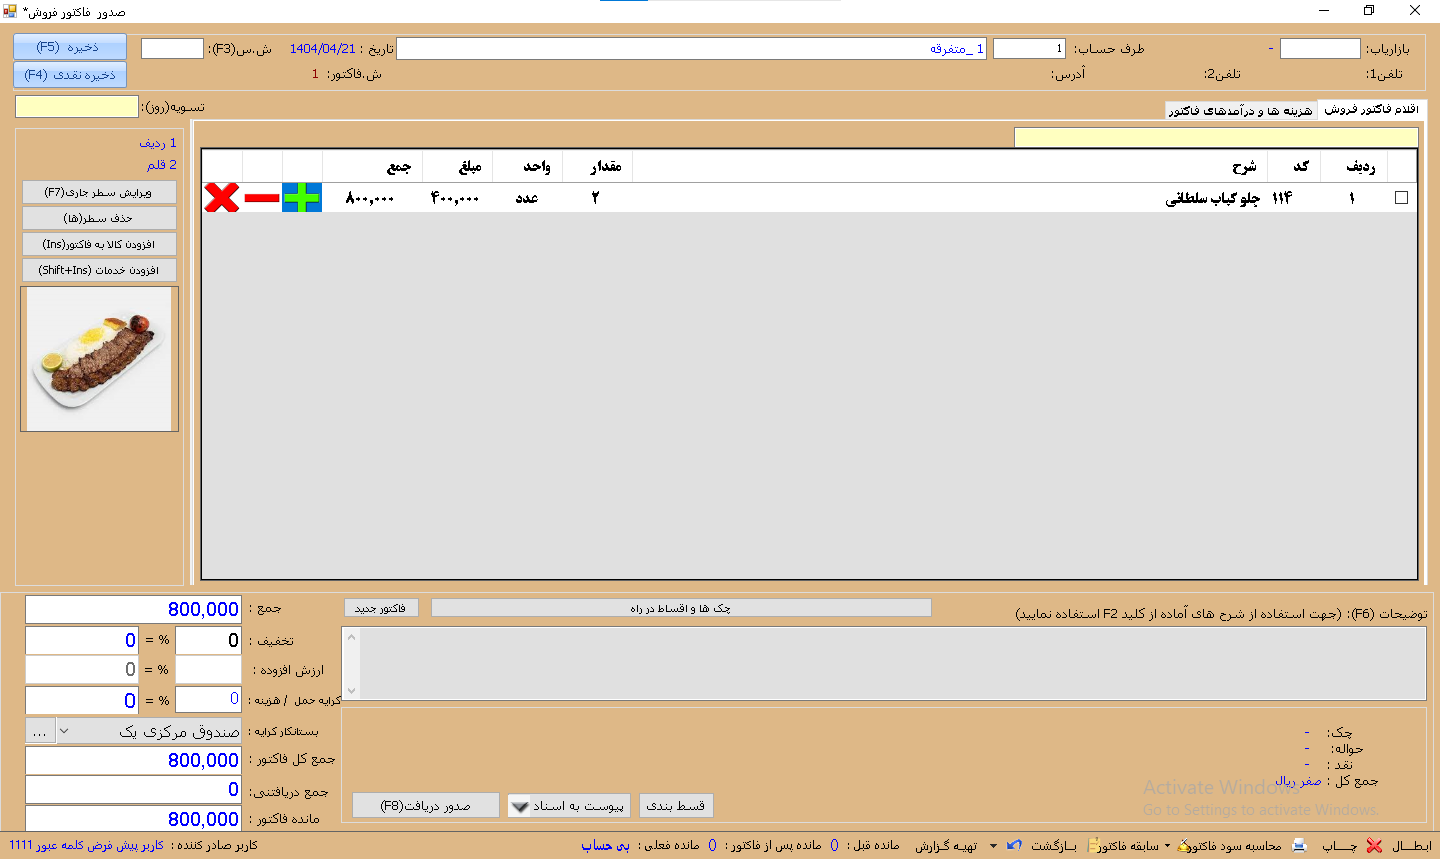Click the red cancel (ابطال) icon
Screen dimensions: 1440x859
pos(1375,846)
